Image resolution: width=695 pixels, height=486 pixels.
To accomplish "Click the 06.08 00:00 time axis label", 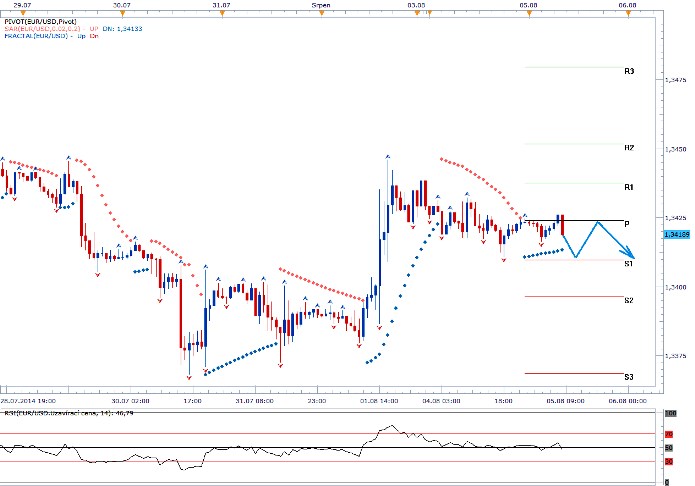I will click(x=628, y=401).
